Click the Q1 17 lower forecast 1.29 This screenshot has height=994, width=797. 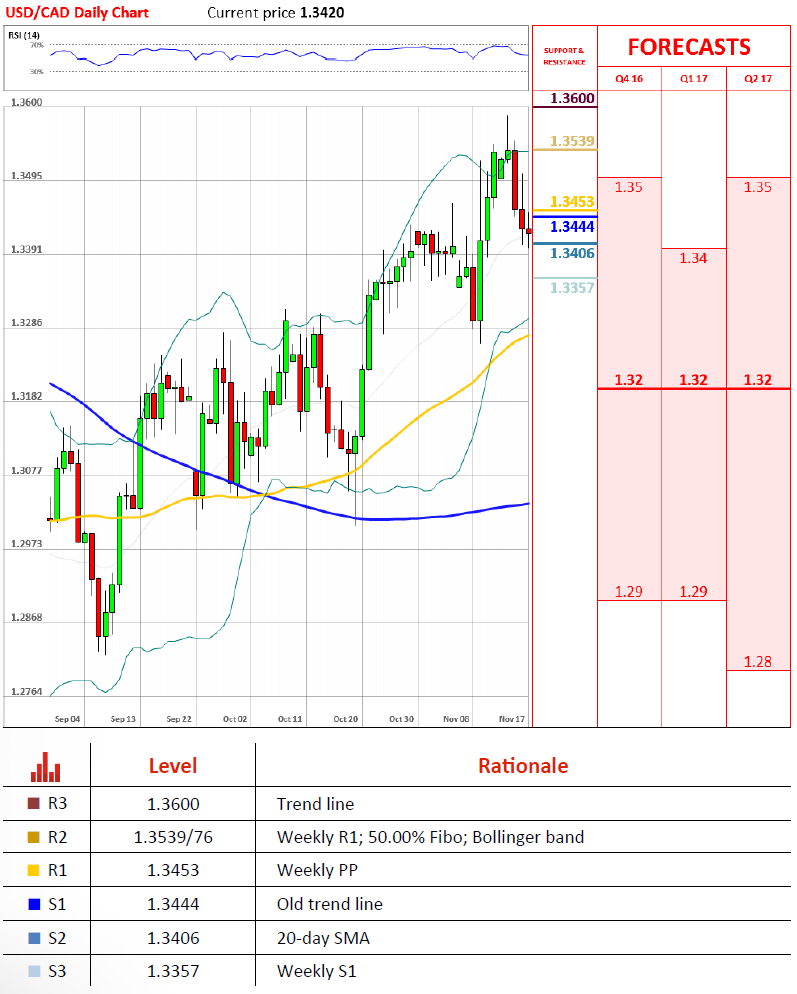(693, 591)
